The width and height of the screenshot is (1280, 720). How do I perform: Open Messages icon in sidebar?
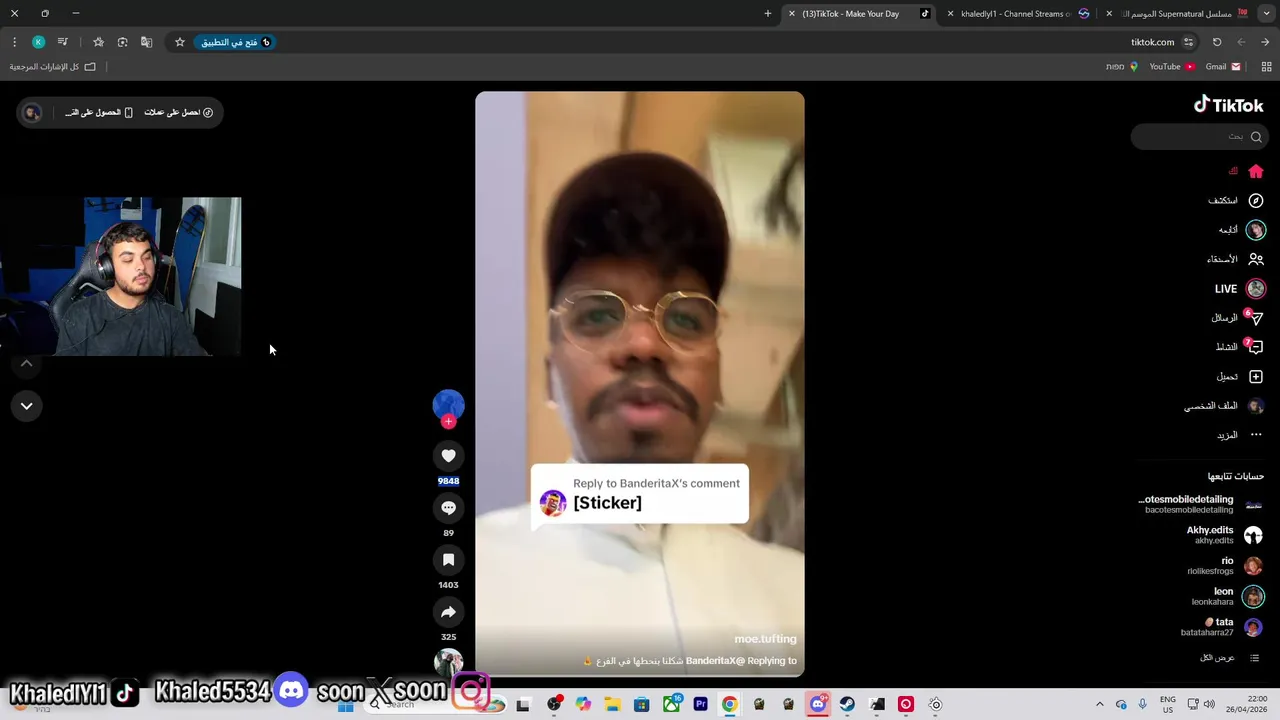1256,318
